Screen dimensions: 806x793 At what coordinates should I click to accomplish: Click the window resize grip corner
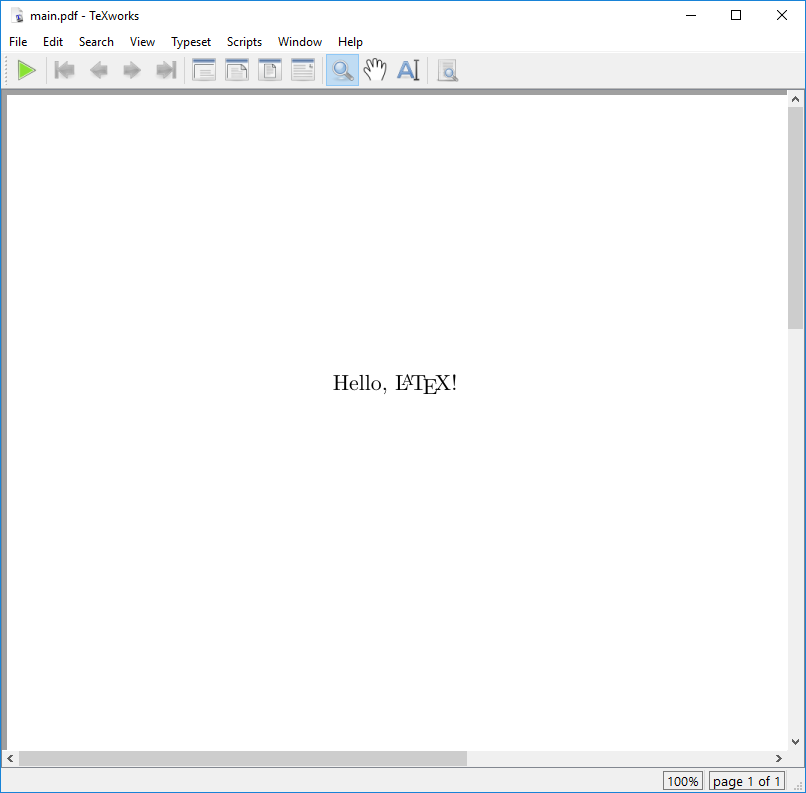pos(798,785)
